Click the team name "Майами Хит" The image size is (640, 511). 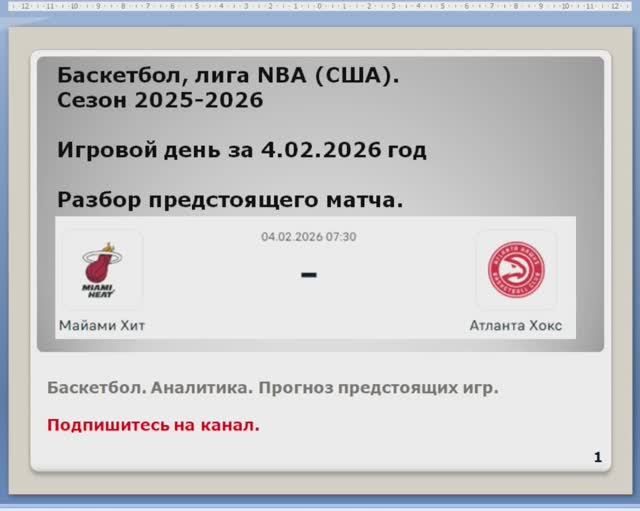click(102, 326)
